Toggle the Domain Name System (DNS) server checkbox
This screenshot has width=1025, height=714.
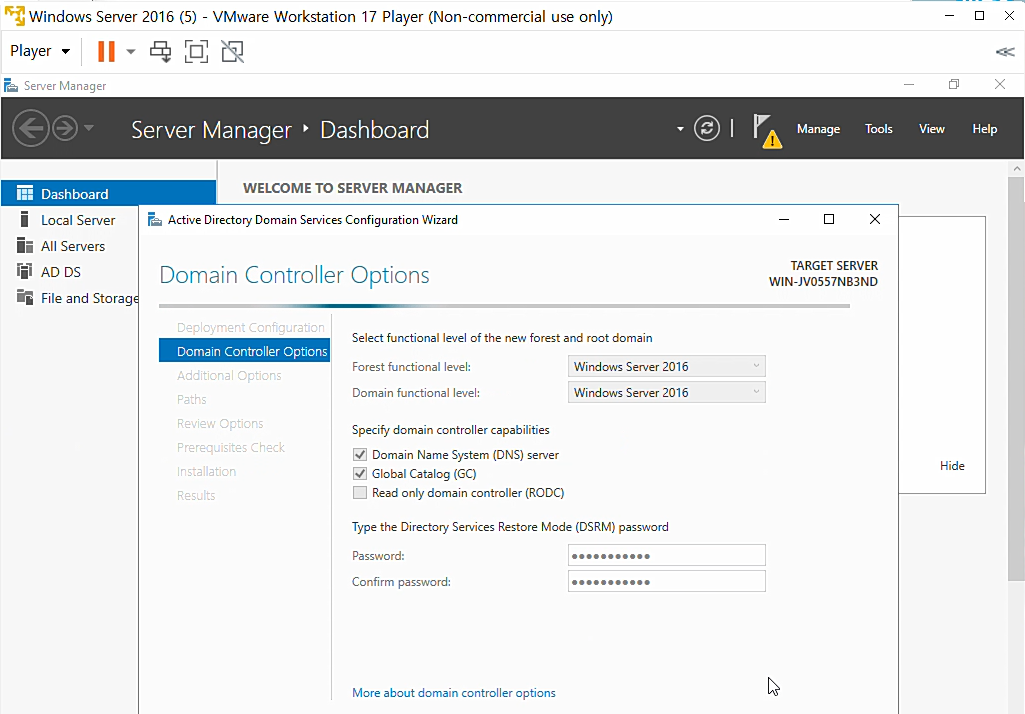pyautogui.click(x=360, y=454)
